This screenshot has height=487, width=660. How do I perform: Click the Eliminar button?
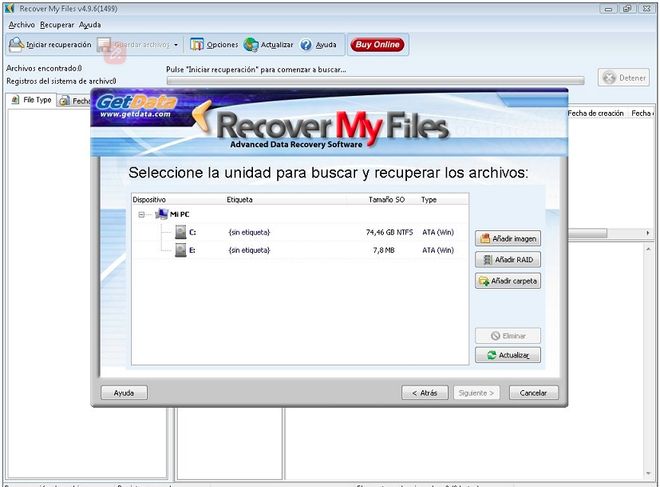click(508, 336)
